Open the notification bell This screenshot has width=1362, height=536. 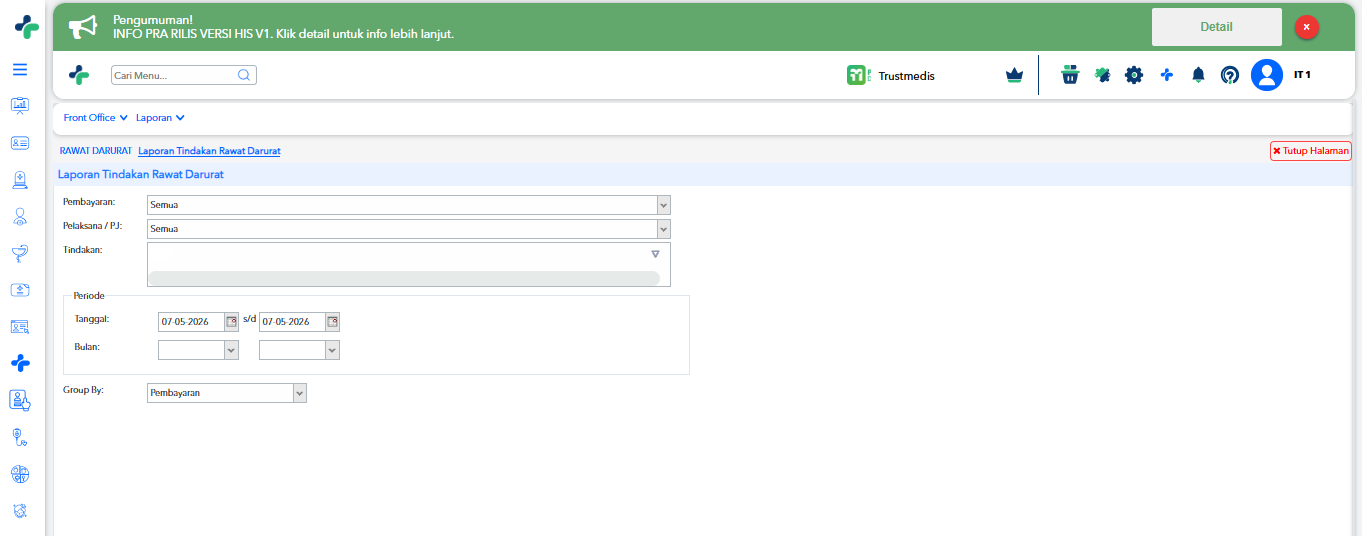coord(1198,75)
